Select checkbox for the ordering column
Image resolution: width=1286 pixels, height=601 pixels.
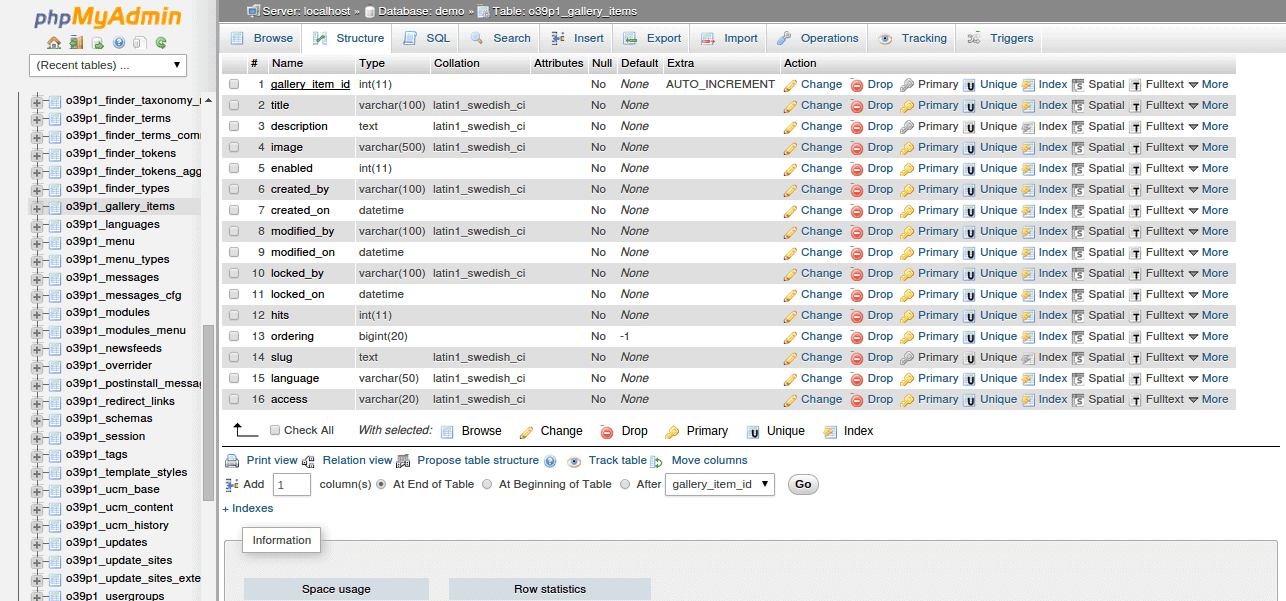tap(234, 336)
